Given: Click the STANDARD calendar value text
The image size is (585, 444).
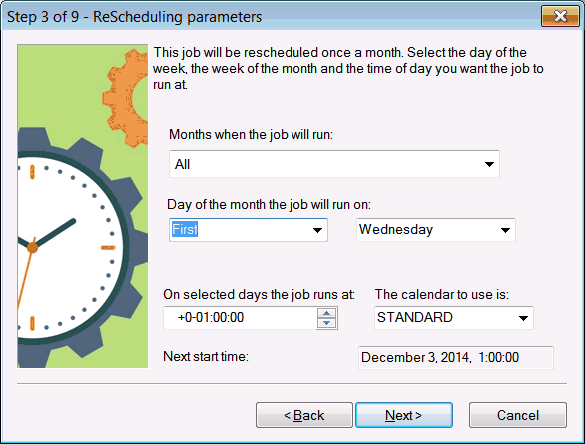Looking at the screenshot, I should (414, 318).
